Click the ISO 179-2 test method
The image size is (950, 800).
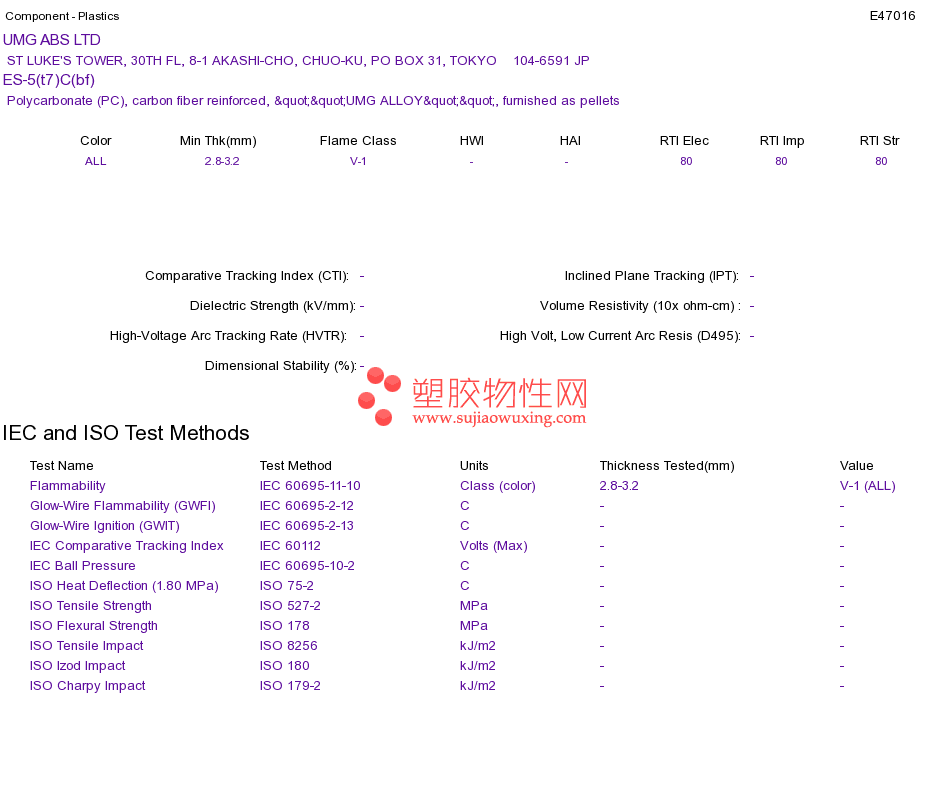[x=290, y=685]
